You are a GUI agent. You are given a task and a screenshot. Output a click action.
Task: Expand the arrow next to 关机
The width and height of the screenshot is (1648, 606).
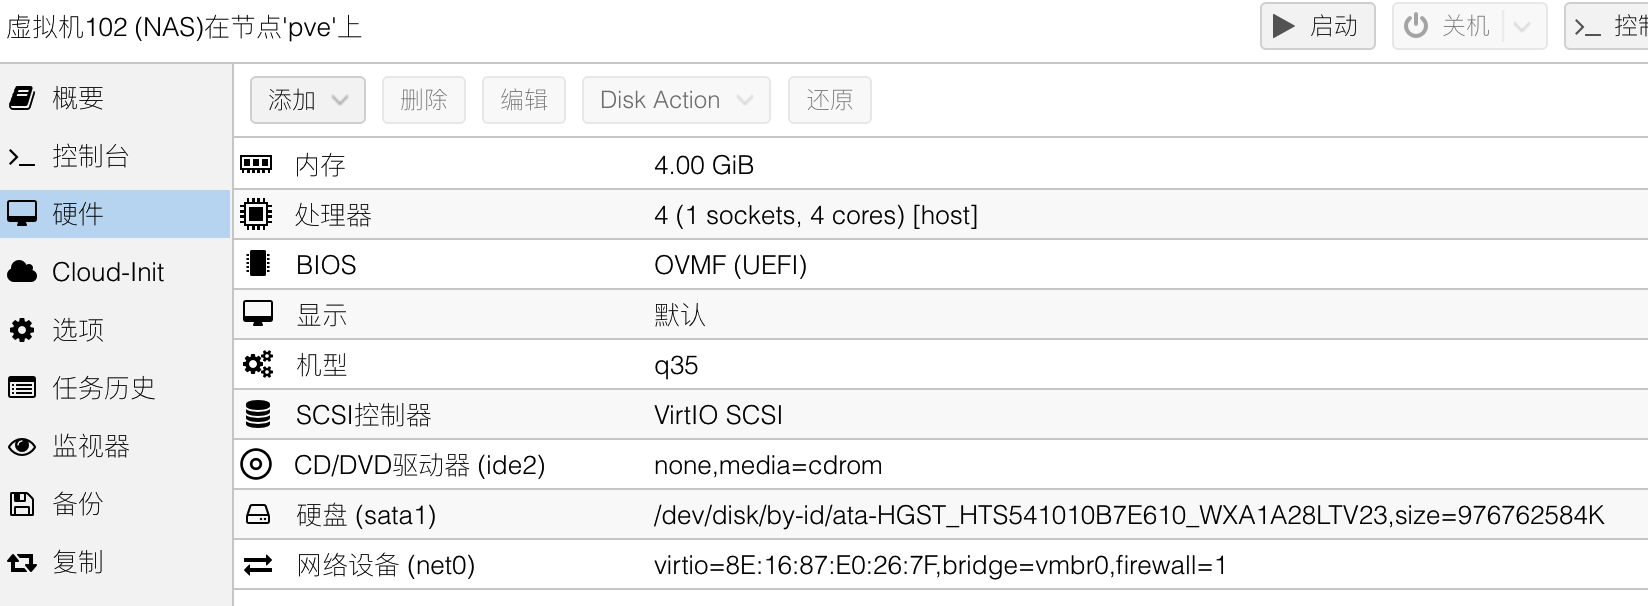coord(1522,26)
